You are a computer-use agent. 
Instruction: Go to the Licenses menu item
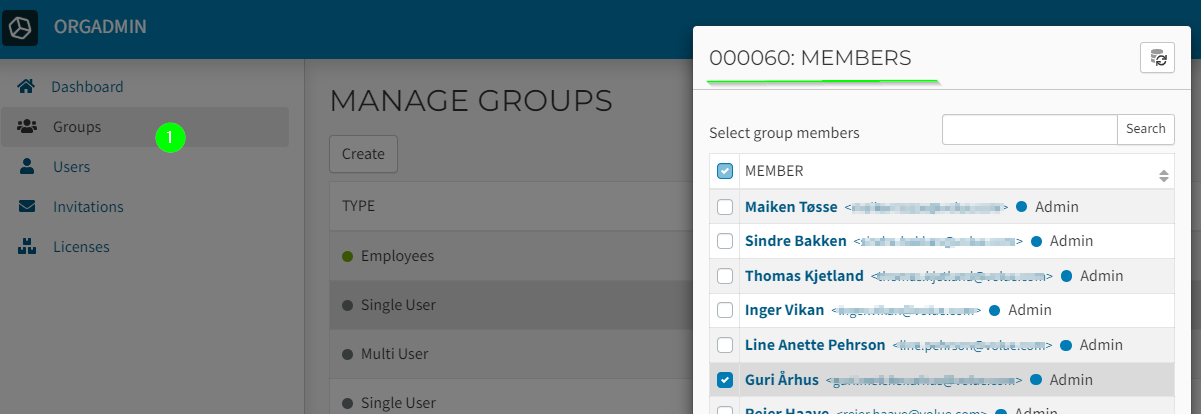pos(81,247)
